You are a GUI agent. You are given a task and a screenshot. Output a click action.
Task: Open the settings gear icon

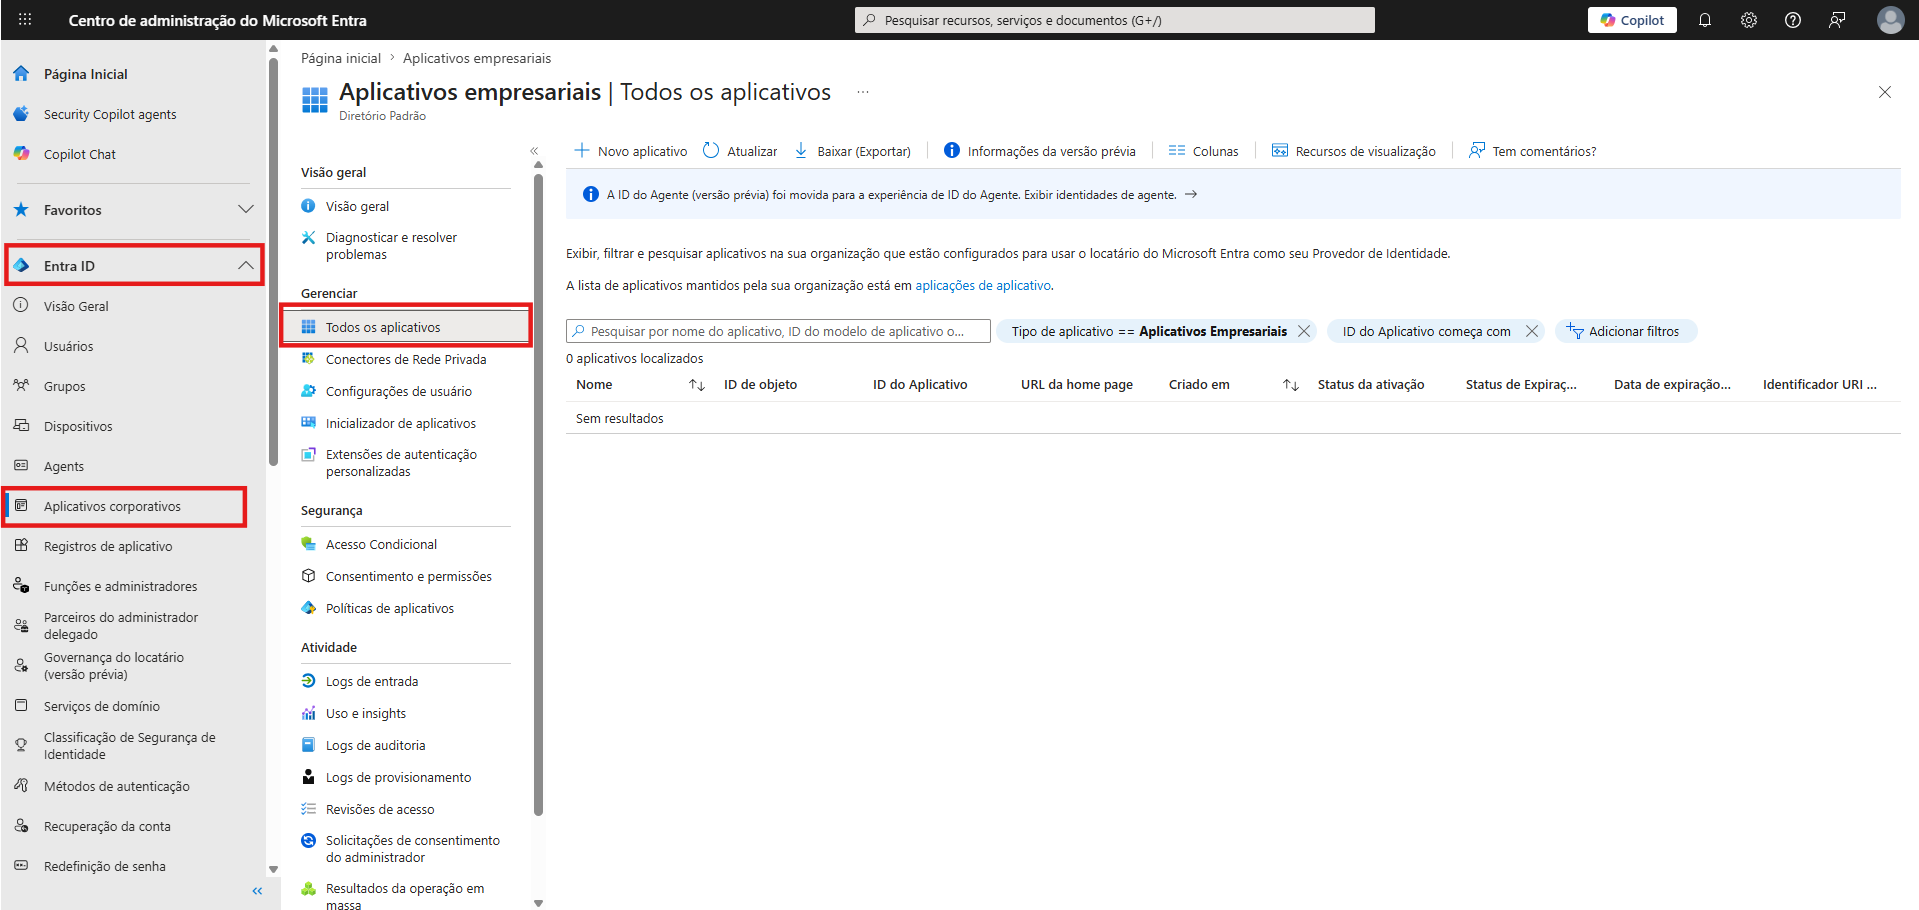pos(1749,20)
